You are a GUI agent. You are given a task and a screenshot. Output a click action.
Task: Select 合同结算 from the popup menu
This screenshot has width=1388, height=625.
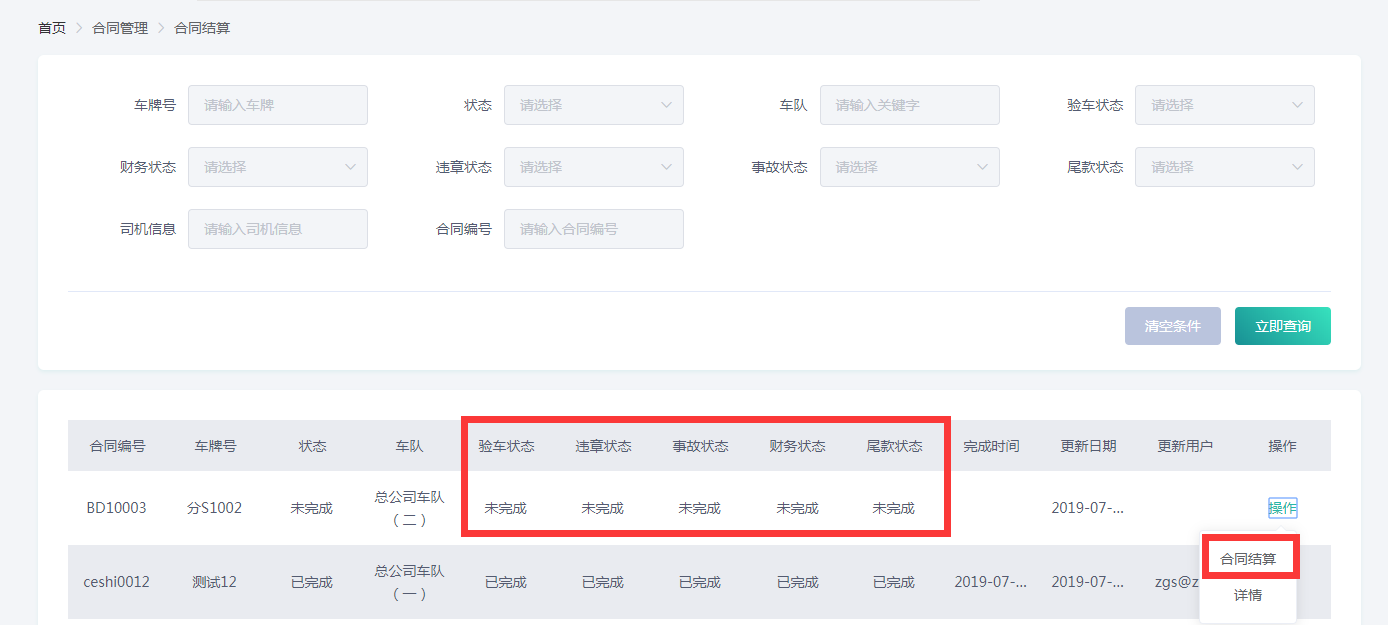pos(1248,559)
